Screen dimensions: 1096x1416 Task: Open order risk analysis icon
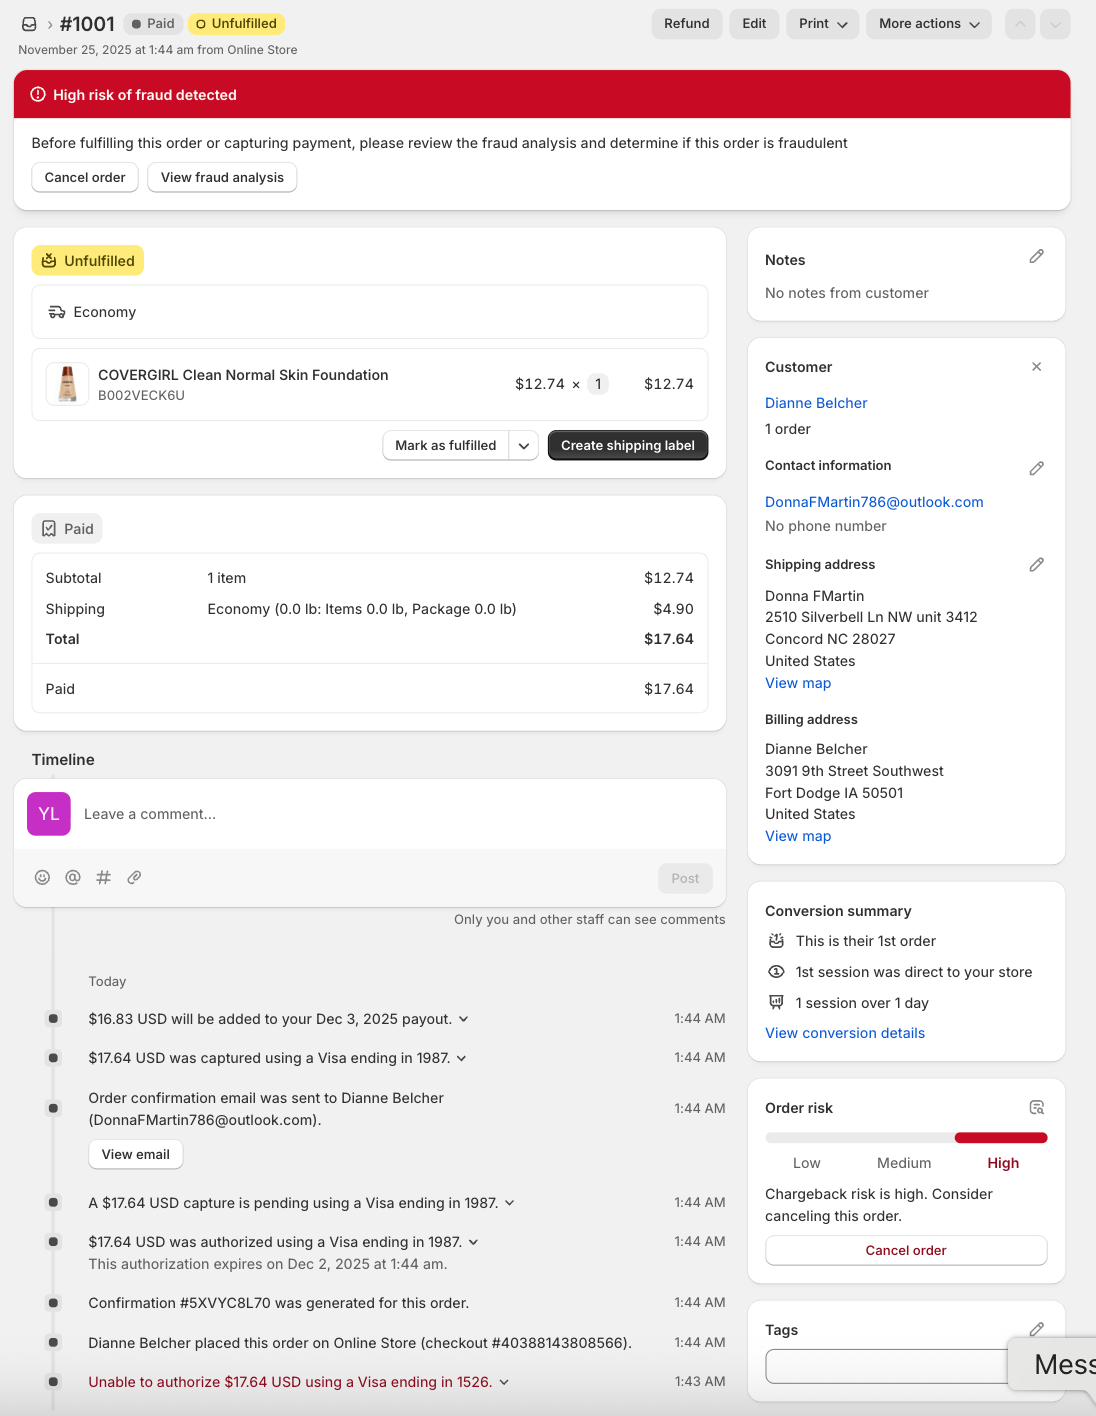pos(1036,1107)
